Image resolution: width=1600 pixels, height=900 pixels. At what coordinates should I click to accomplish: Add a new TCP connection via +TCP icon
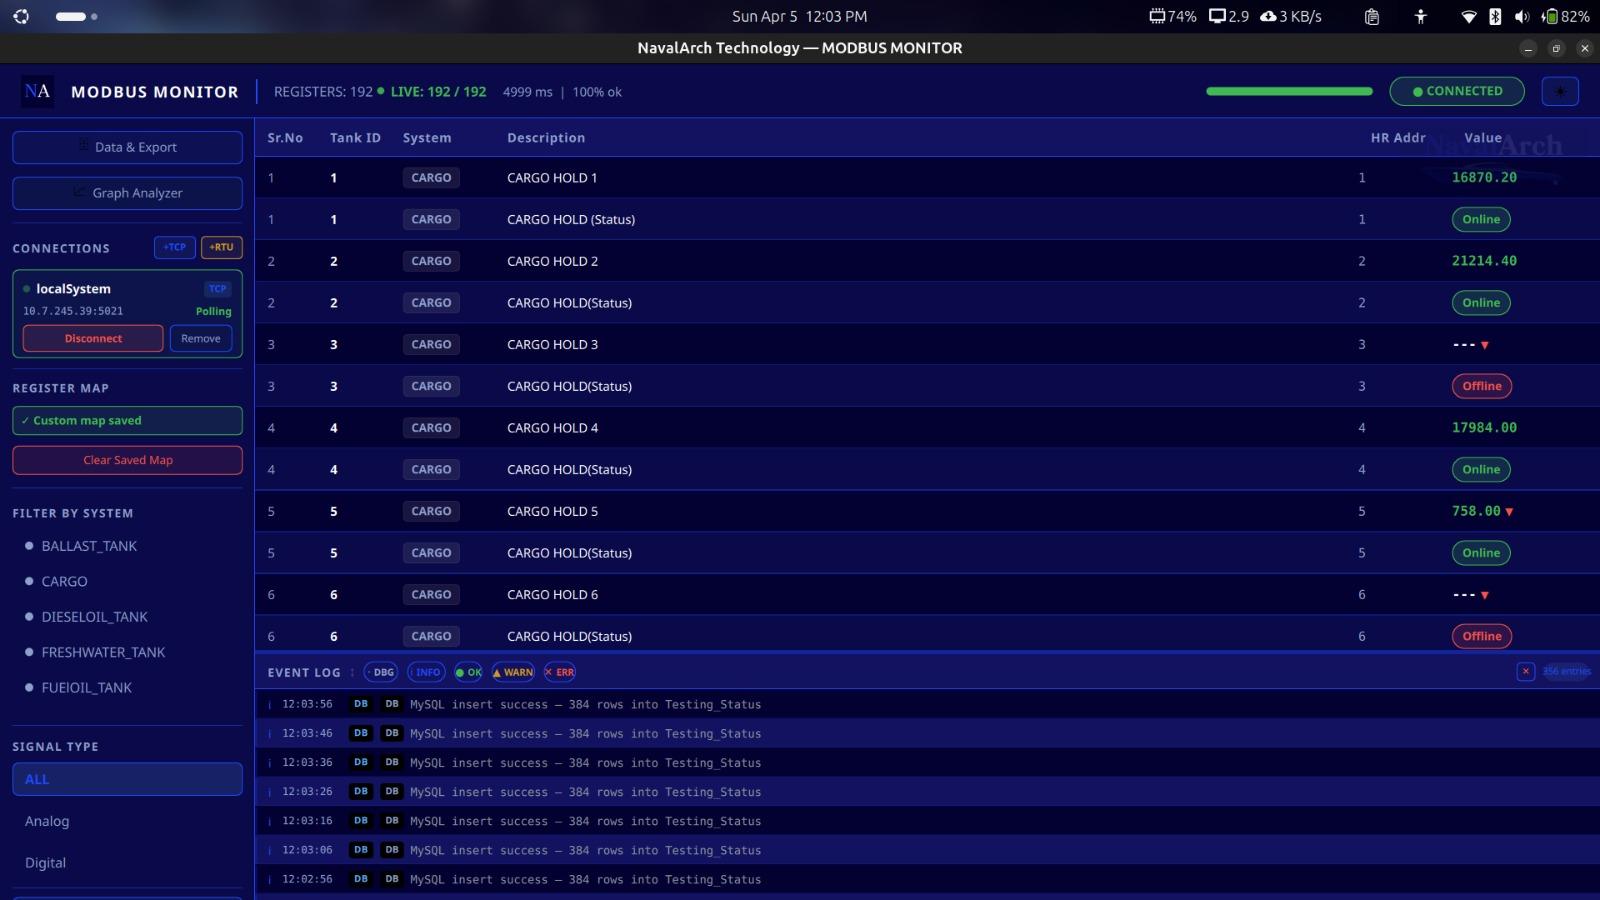[x=174, y=247]
